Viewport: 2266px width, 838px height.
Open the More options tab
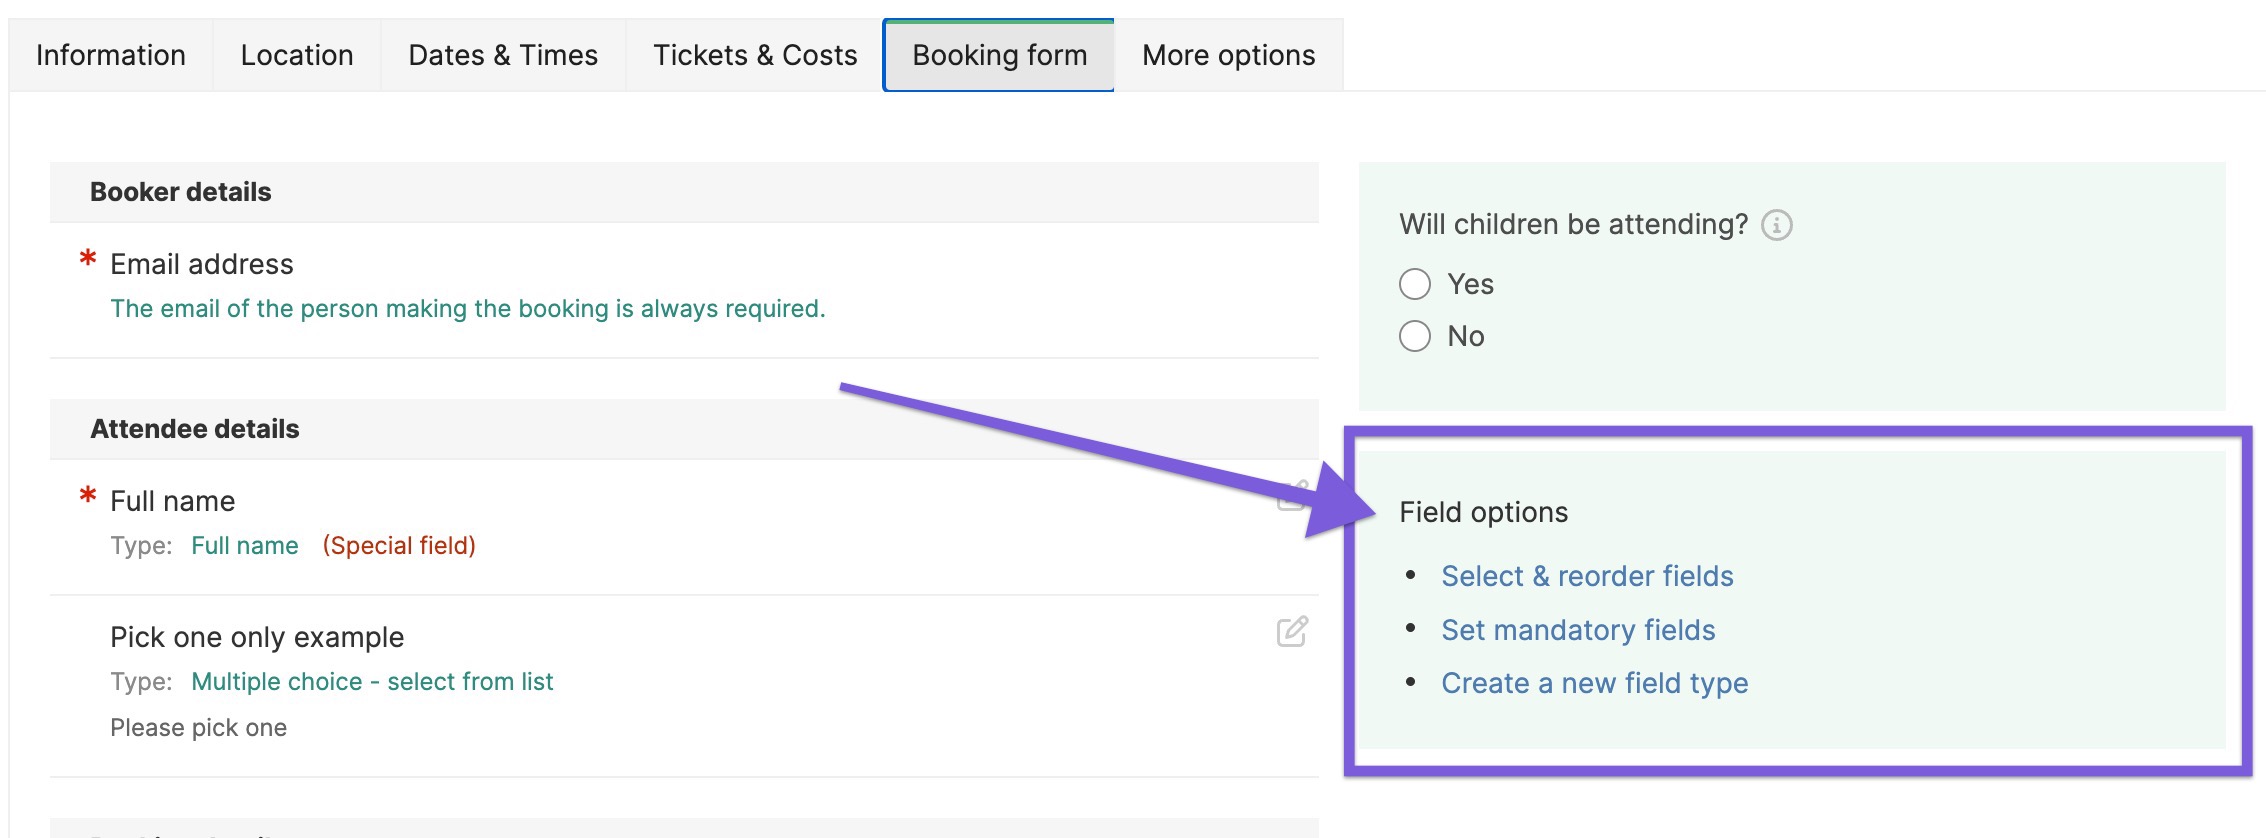coord(1229,55)
